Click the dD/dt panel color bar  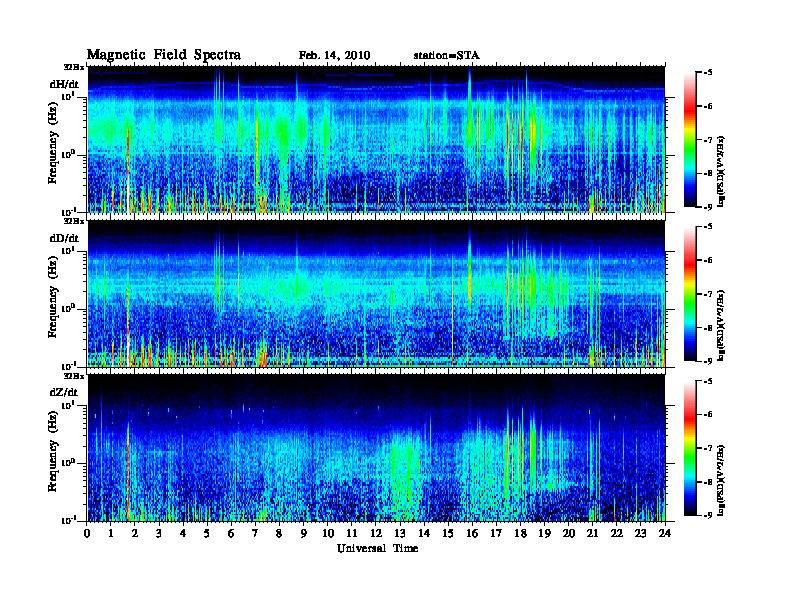pos(690,294)
